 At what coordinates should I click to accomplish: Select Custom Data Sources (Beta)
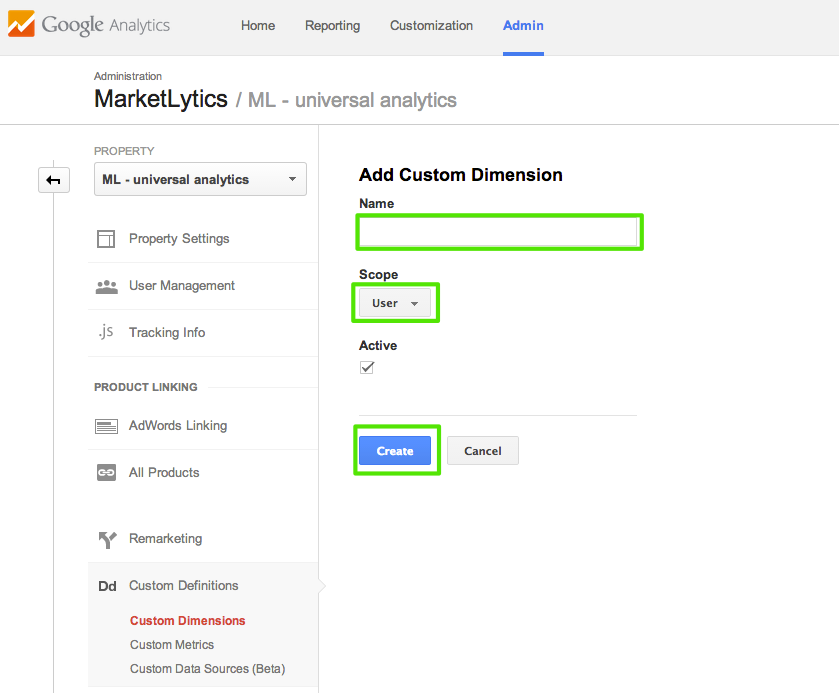[x=207, y=669]
